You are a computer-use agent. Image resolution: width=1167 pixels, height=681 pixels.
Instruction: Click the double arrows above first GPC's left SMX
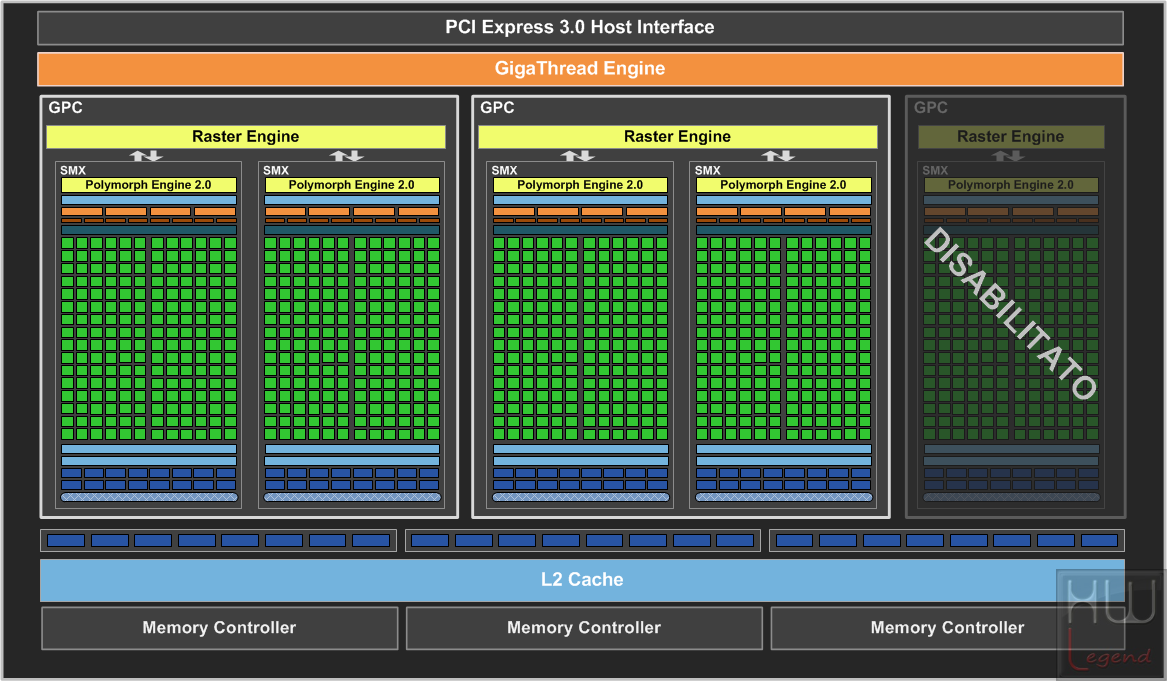coord(146,156)
